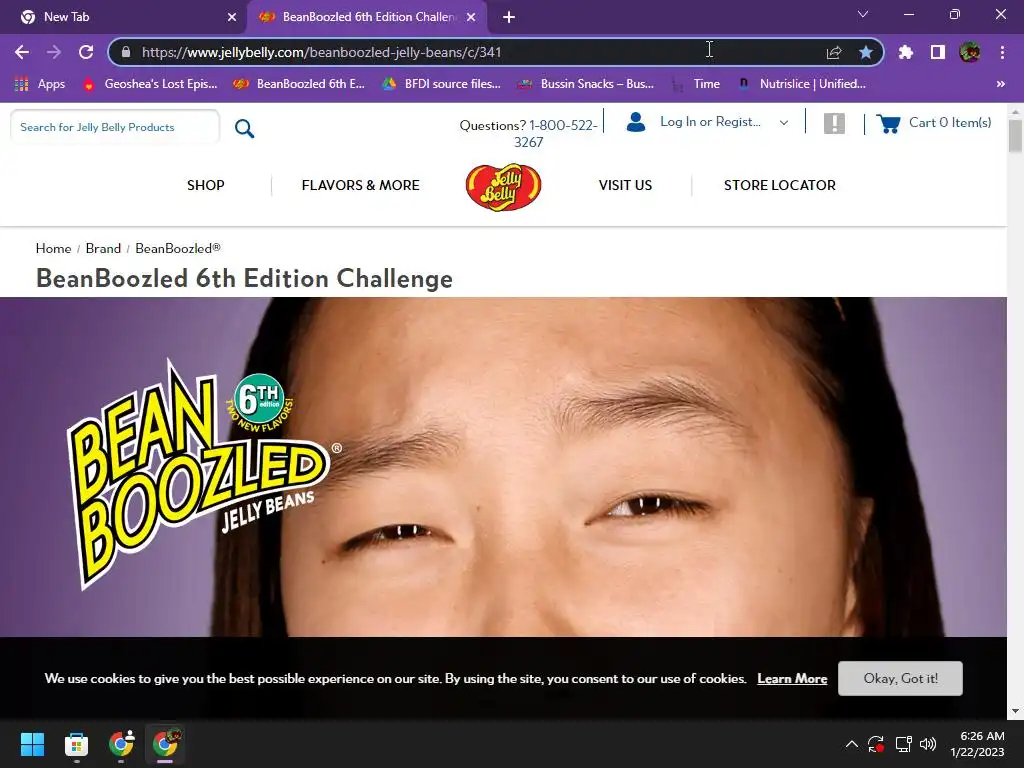
Task: Open Chrome three-dot menu
Action: point(1002,52)
